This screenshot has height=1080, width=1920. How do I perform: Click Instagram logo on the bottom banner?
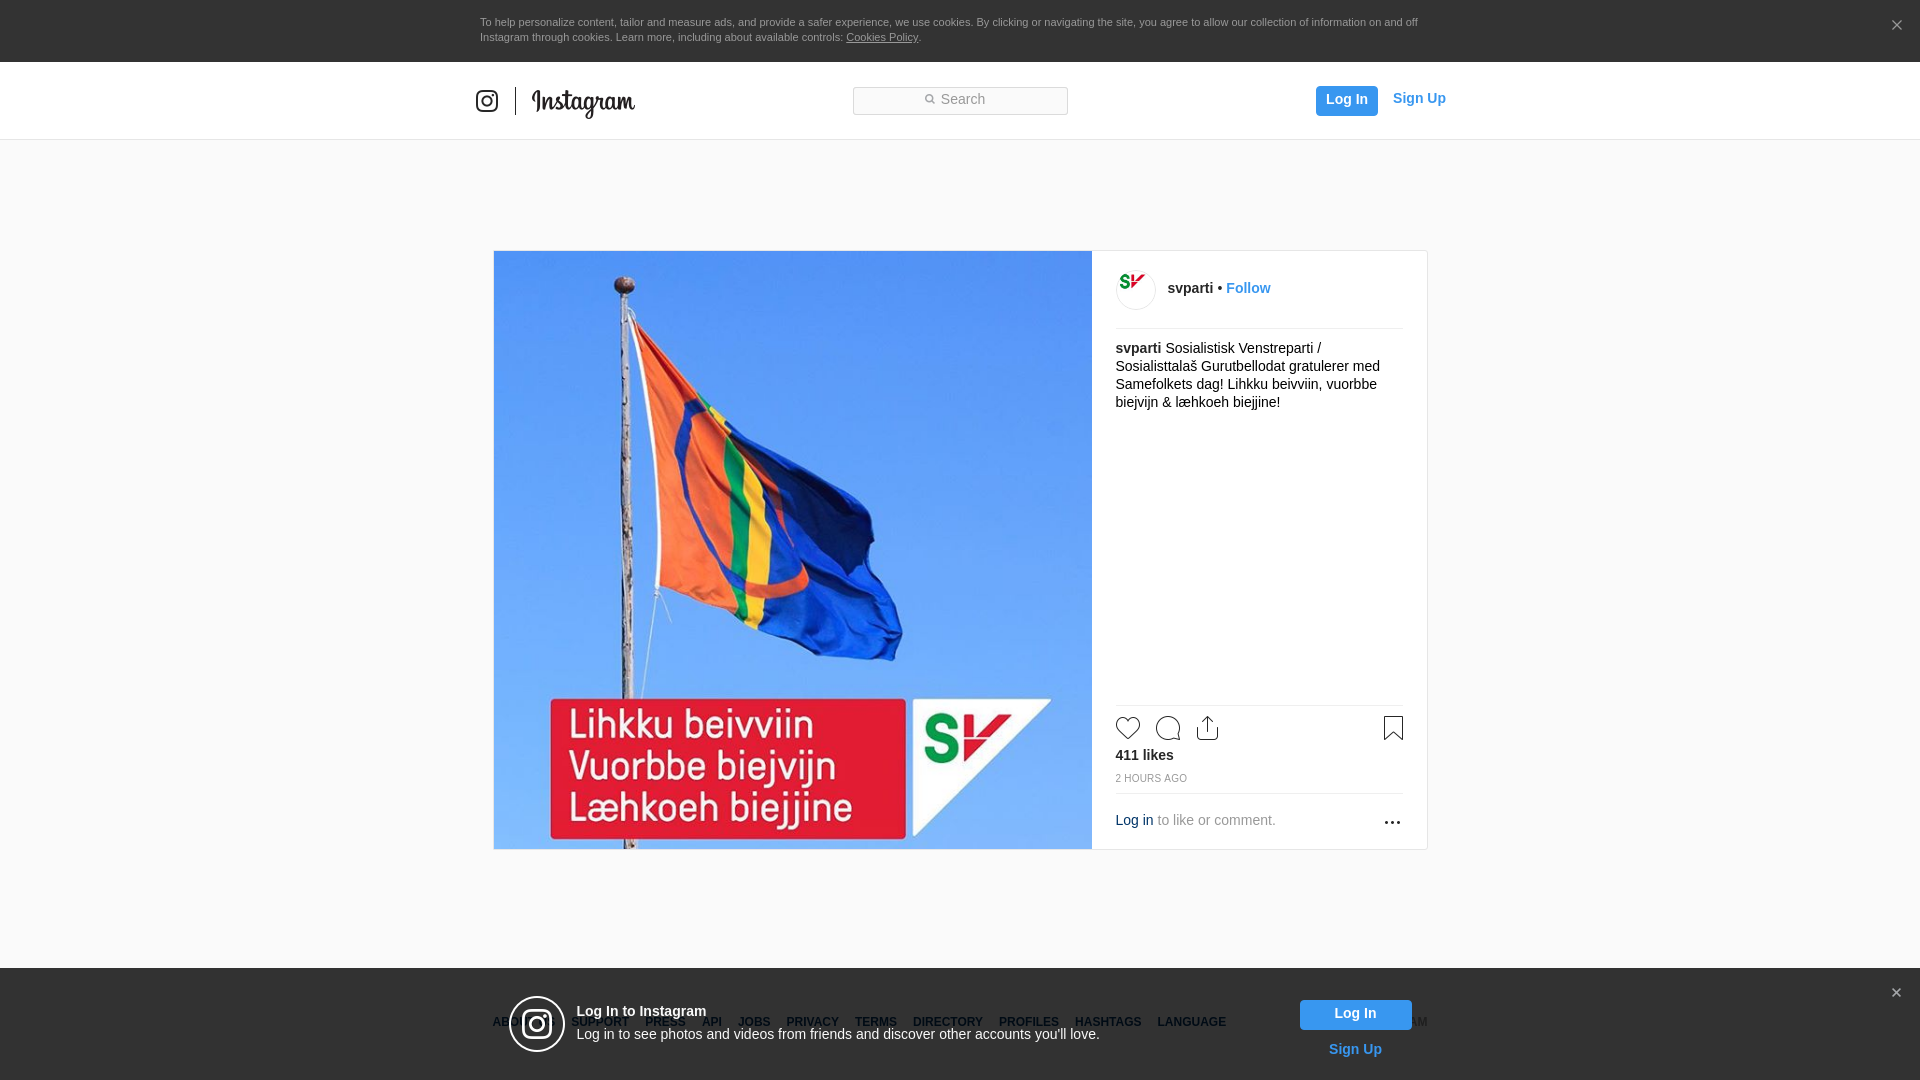pyautogui.click(x=537, y=1024)
